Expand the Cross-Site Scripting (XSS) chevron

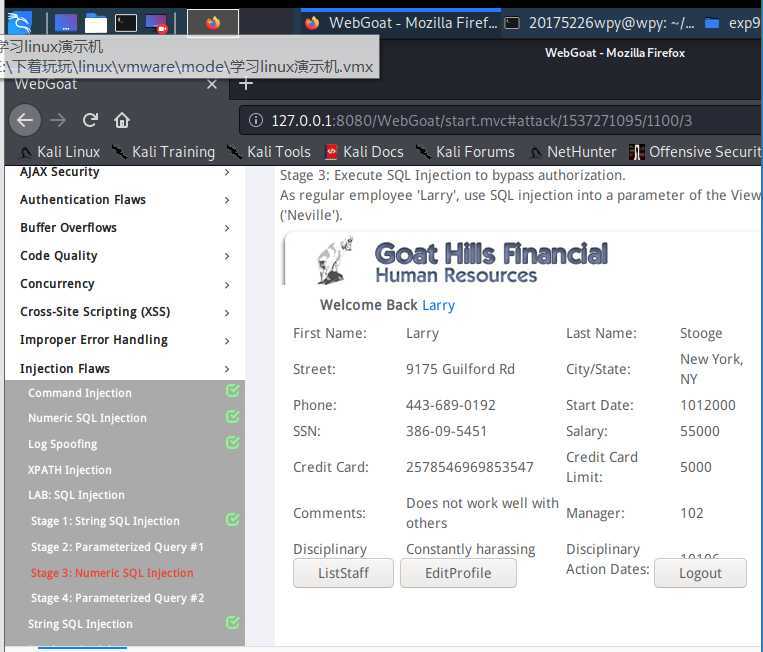pyautogui.click(x=227, y=313)
